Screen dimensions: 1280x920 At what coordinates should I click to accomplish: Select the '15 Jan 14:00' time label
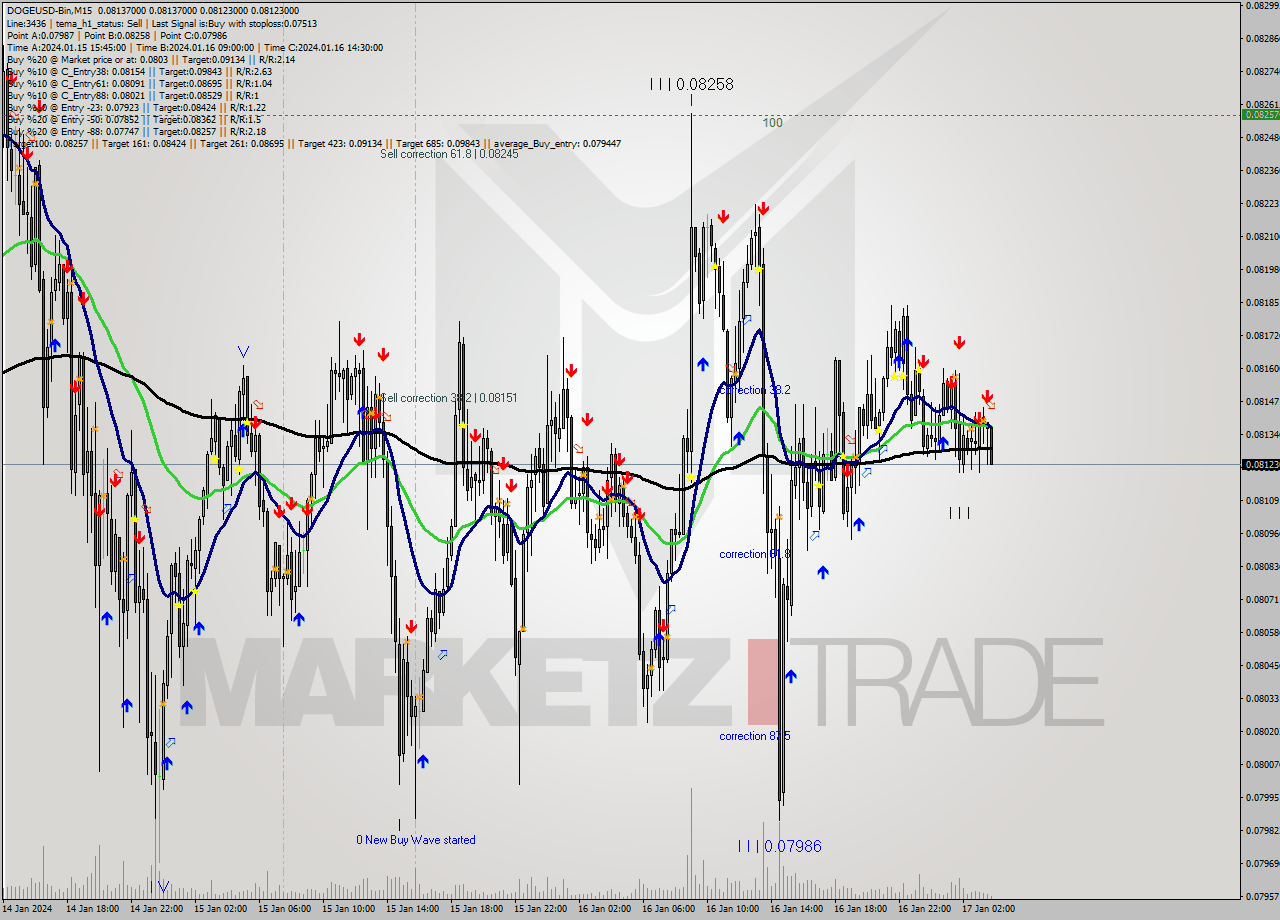412,909
